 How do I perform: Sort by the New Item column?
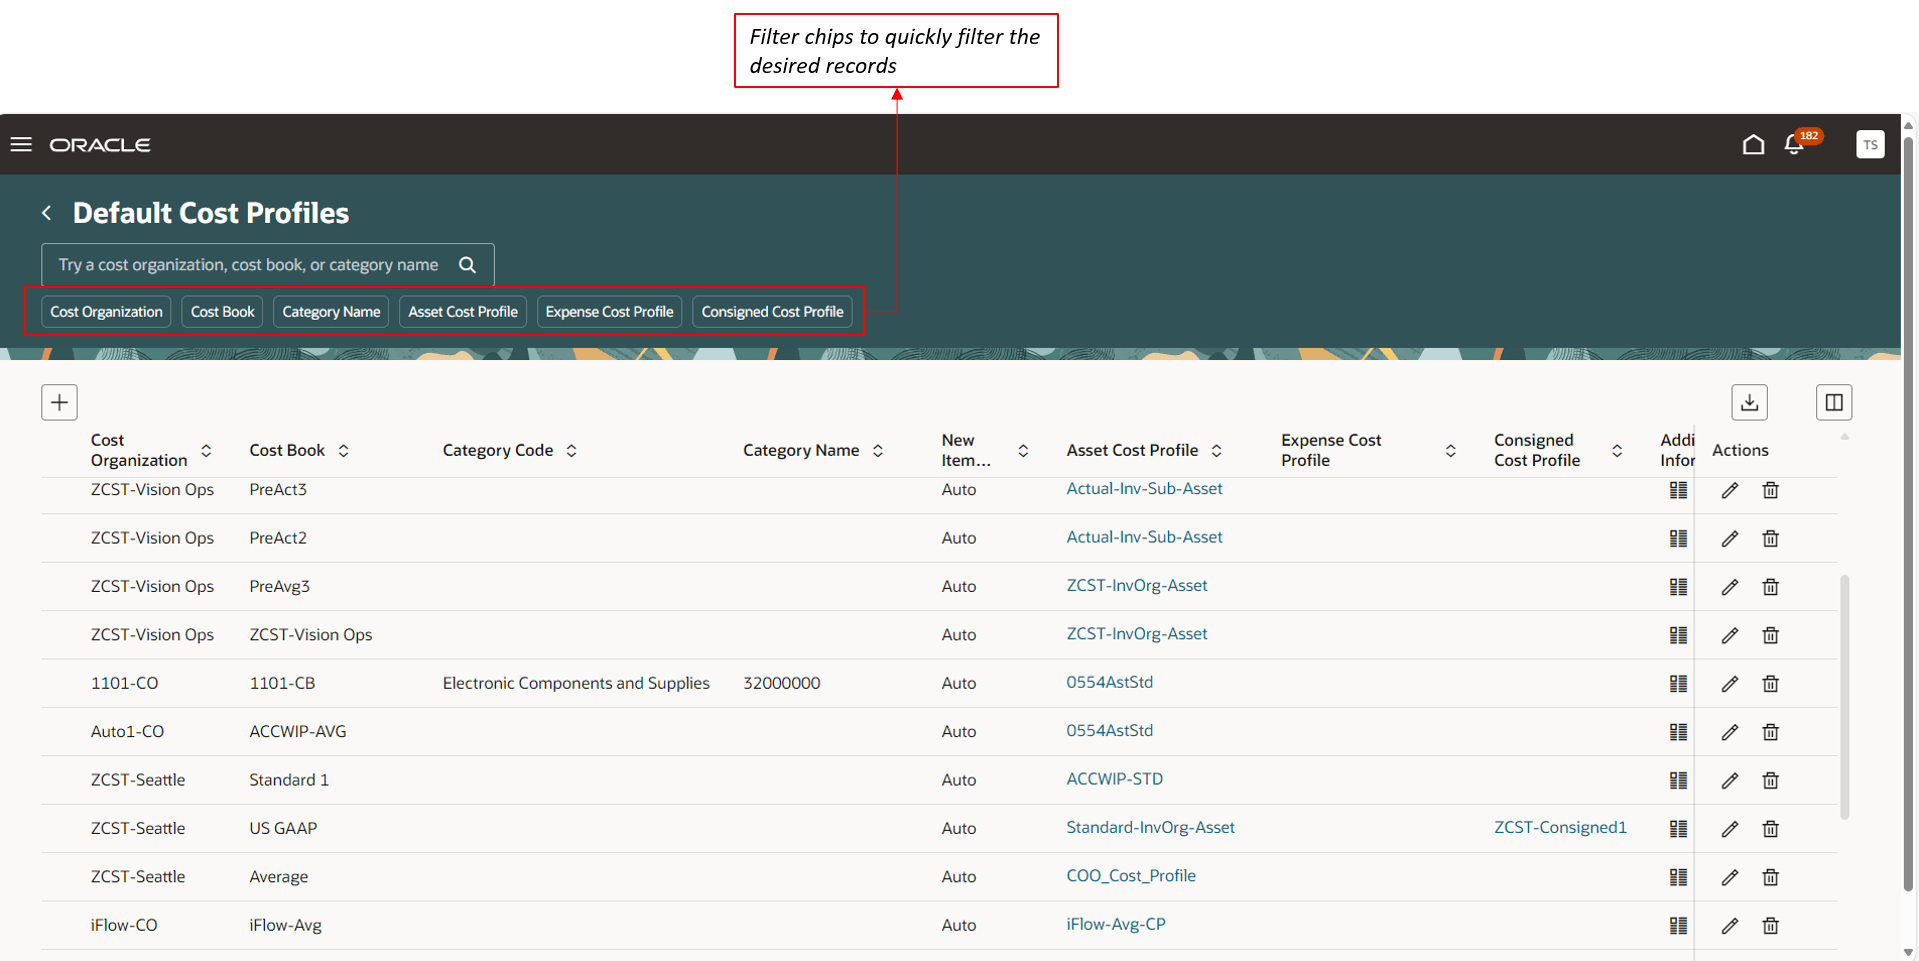tap(1023, 450)
